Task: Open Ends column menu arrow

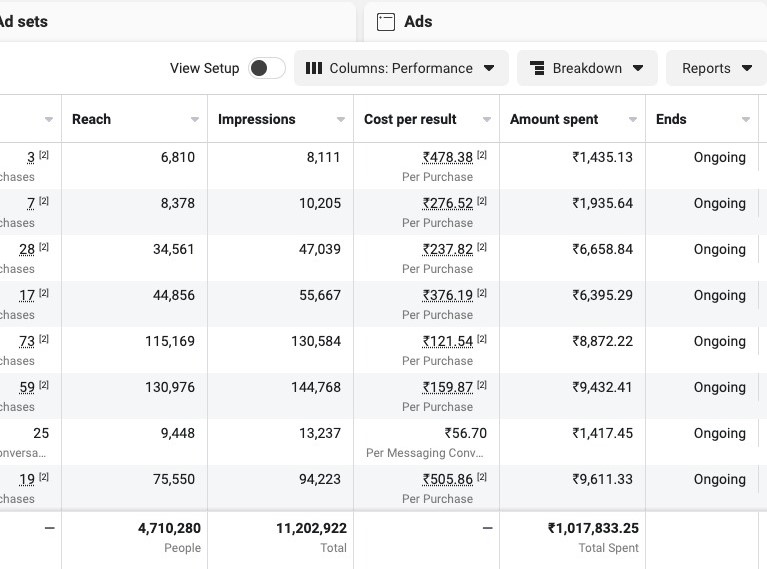Action: click(x=746, y=120)
